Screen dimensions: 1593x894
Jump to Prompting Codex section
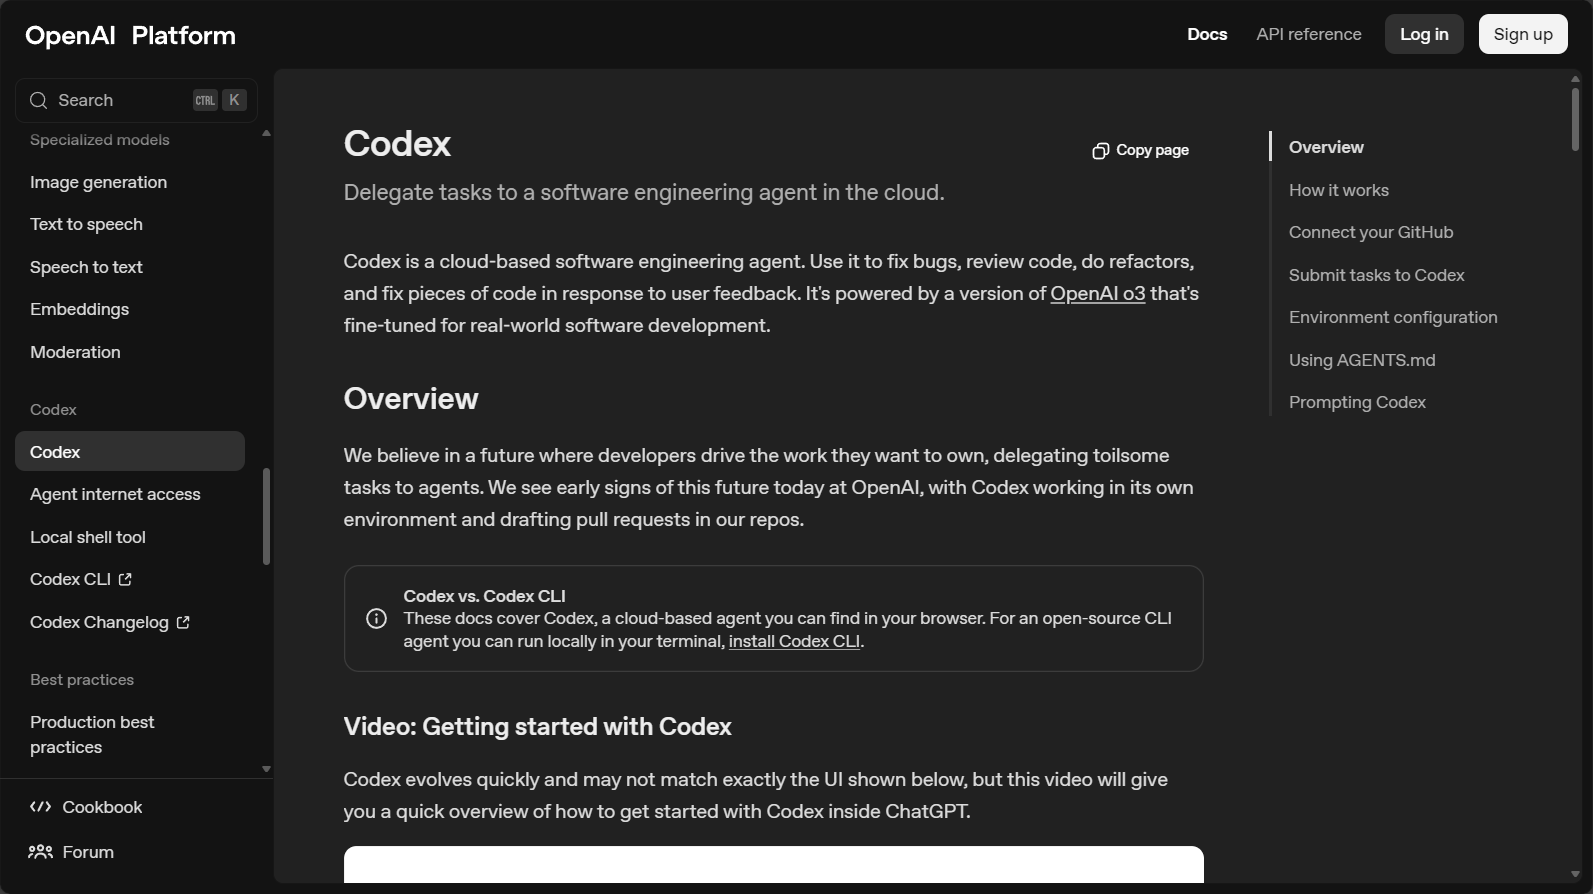click(x=1357, y=402)
